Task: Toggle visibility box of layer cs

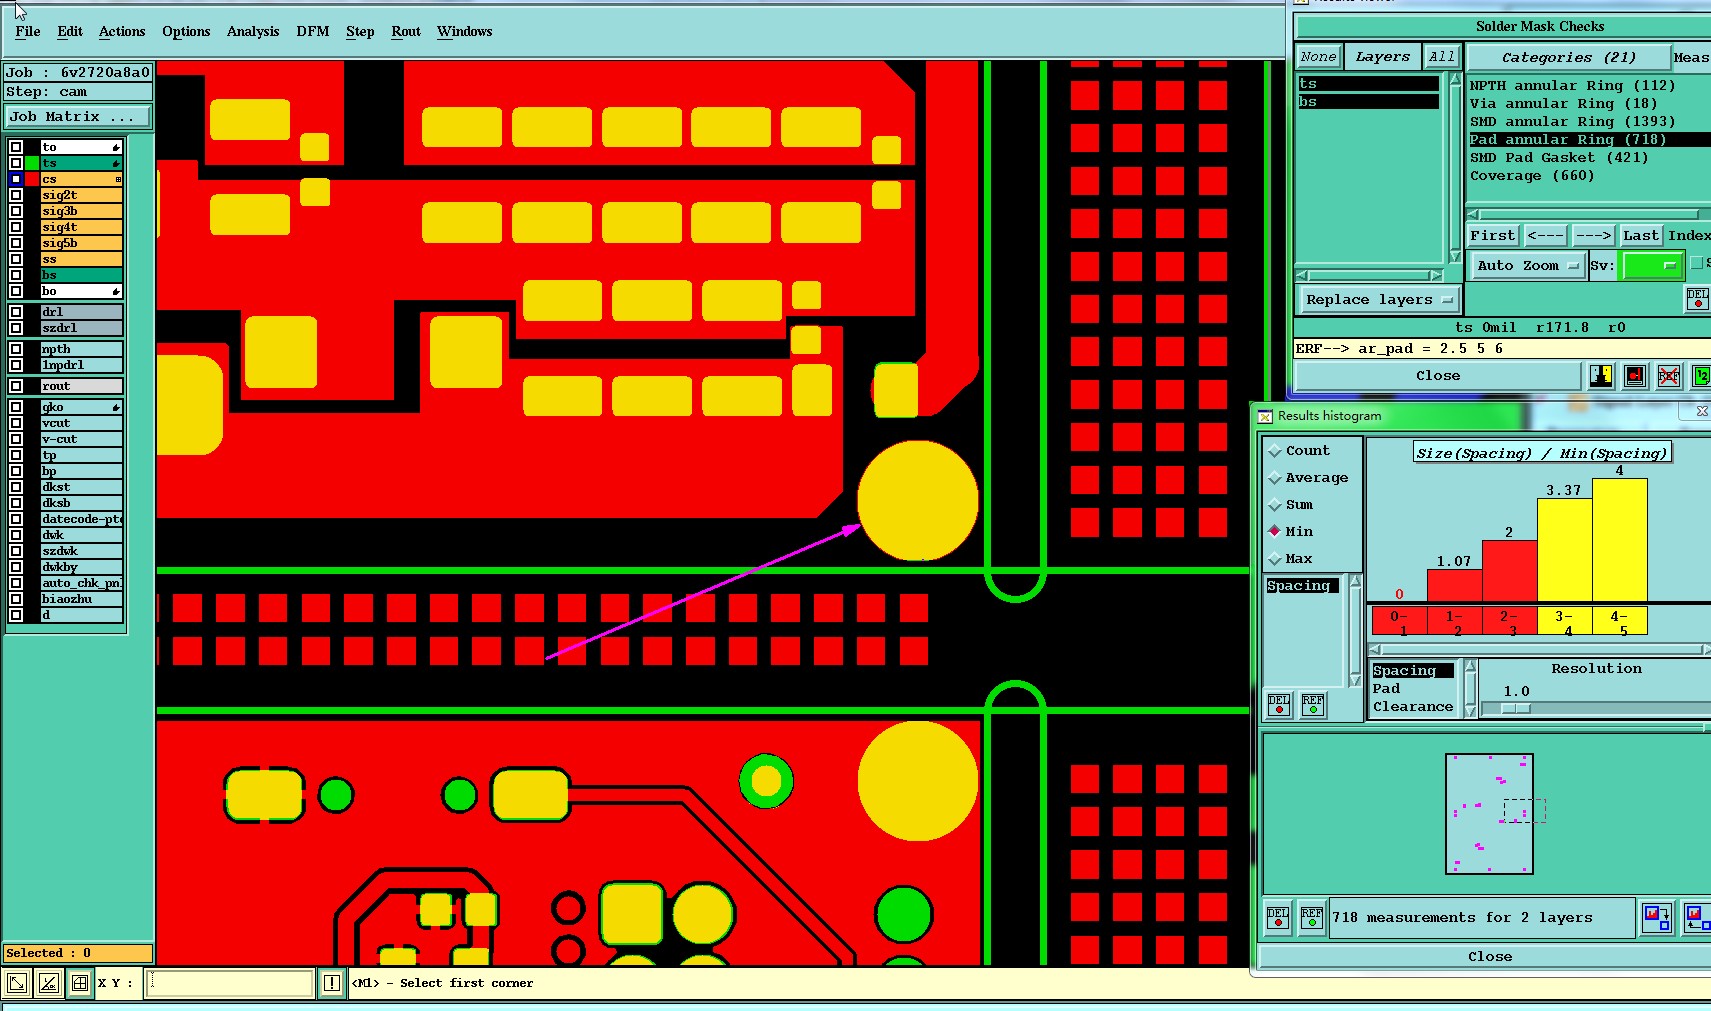Action: click(16, 179)
